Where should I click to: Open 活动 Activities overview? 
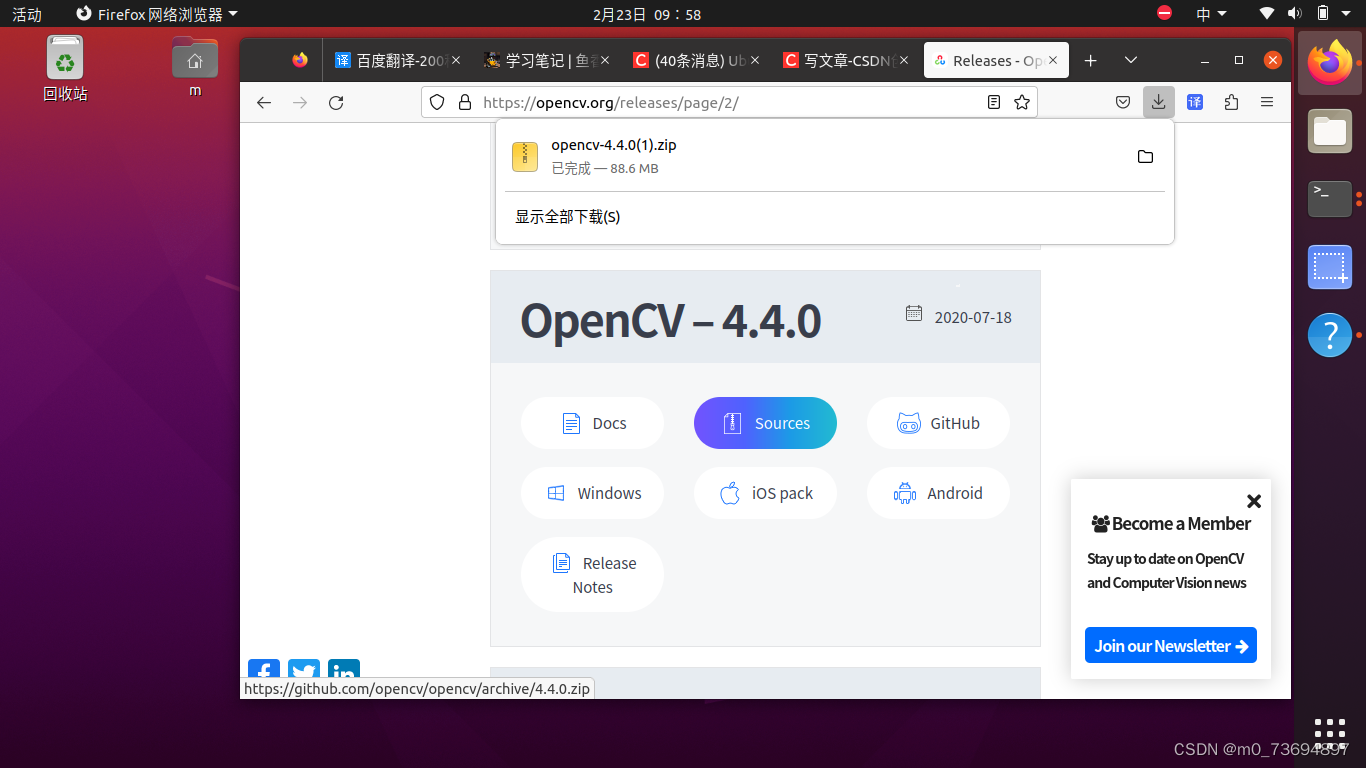coord(27,14)
